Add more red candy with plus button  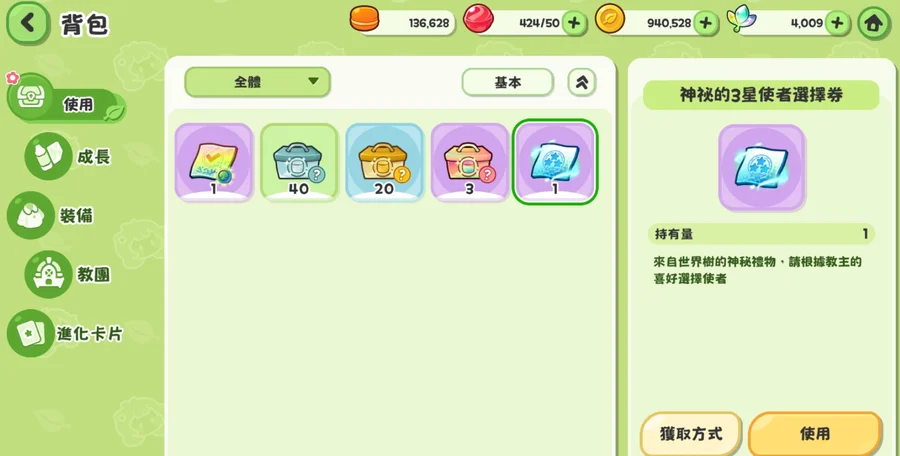coord(573,24)
